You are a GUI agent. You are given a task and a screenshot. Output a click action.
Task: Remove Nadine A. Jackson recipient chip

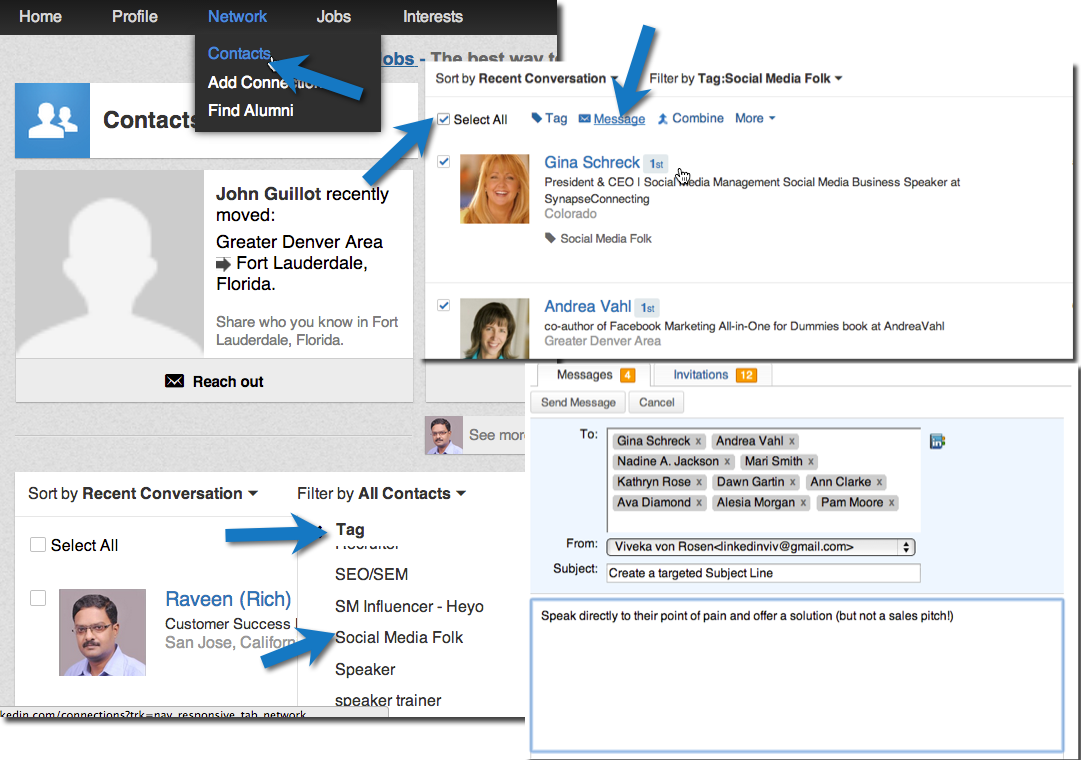727,461
